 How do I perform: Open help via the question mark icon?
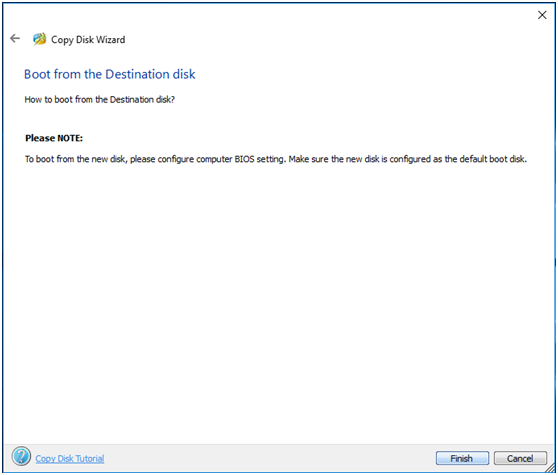21,457
